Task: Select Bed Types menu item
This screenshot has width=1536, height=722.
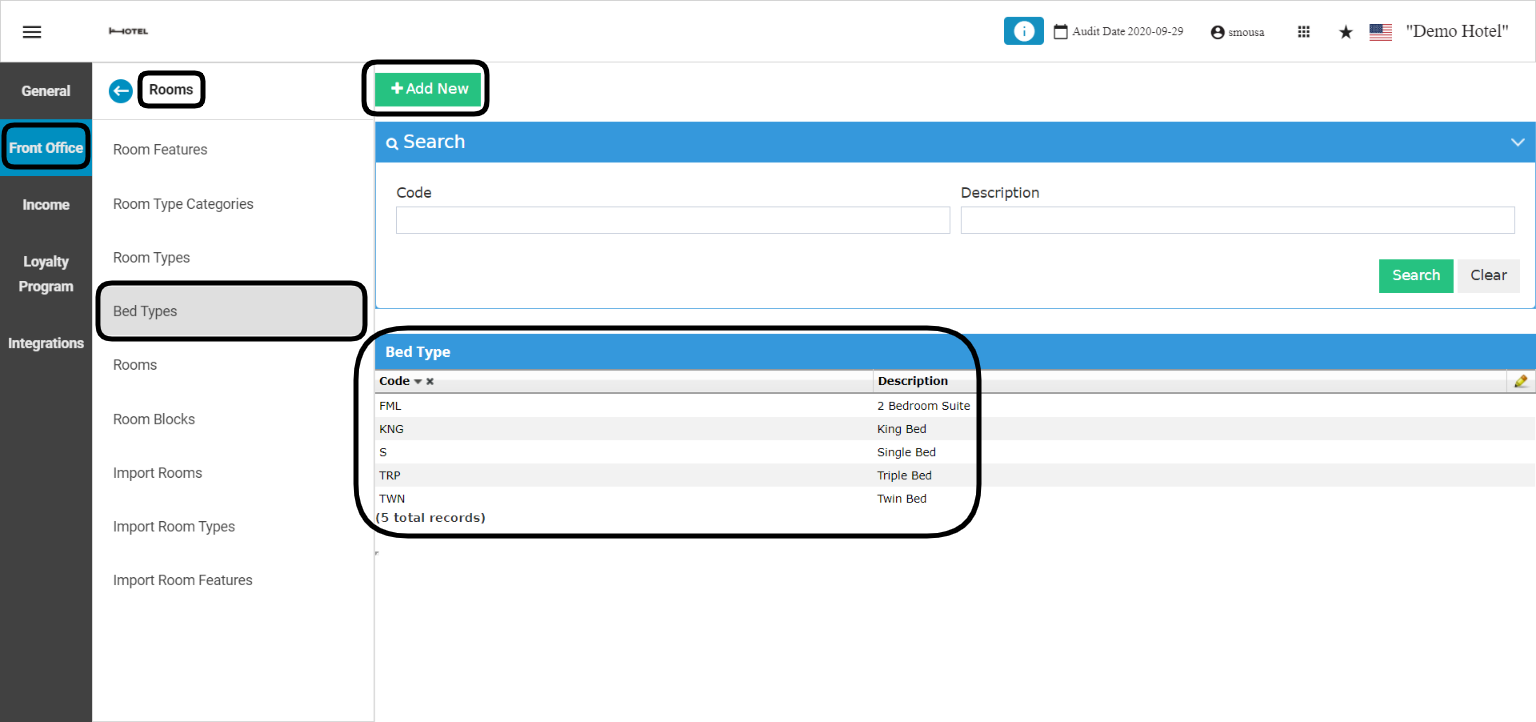Action: click(233, 312)
